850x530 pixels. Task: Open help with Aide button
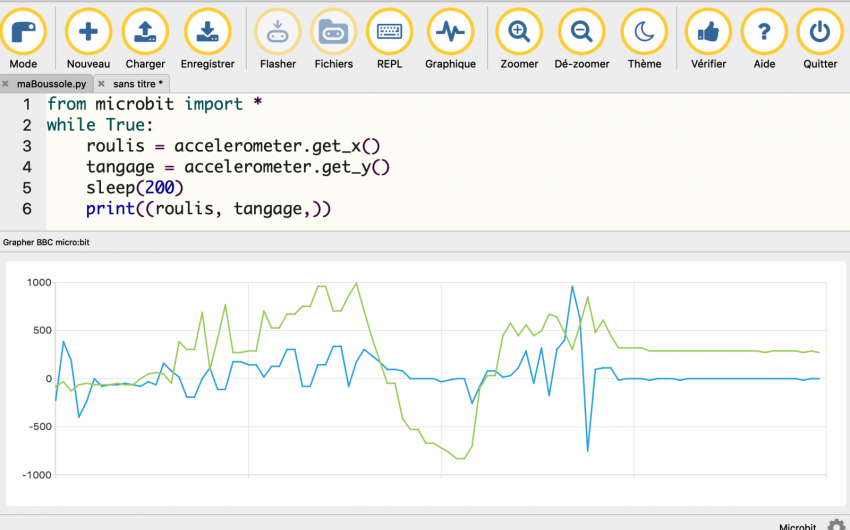(x=764, y=39)
